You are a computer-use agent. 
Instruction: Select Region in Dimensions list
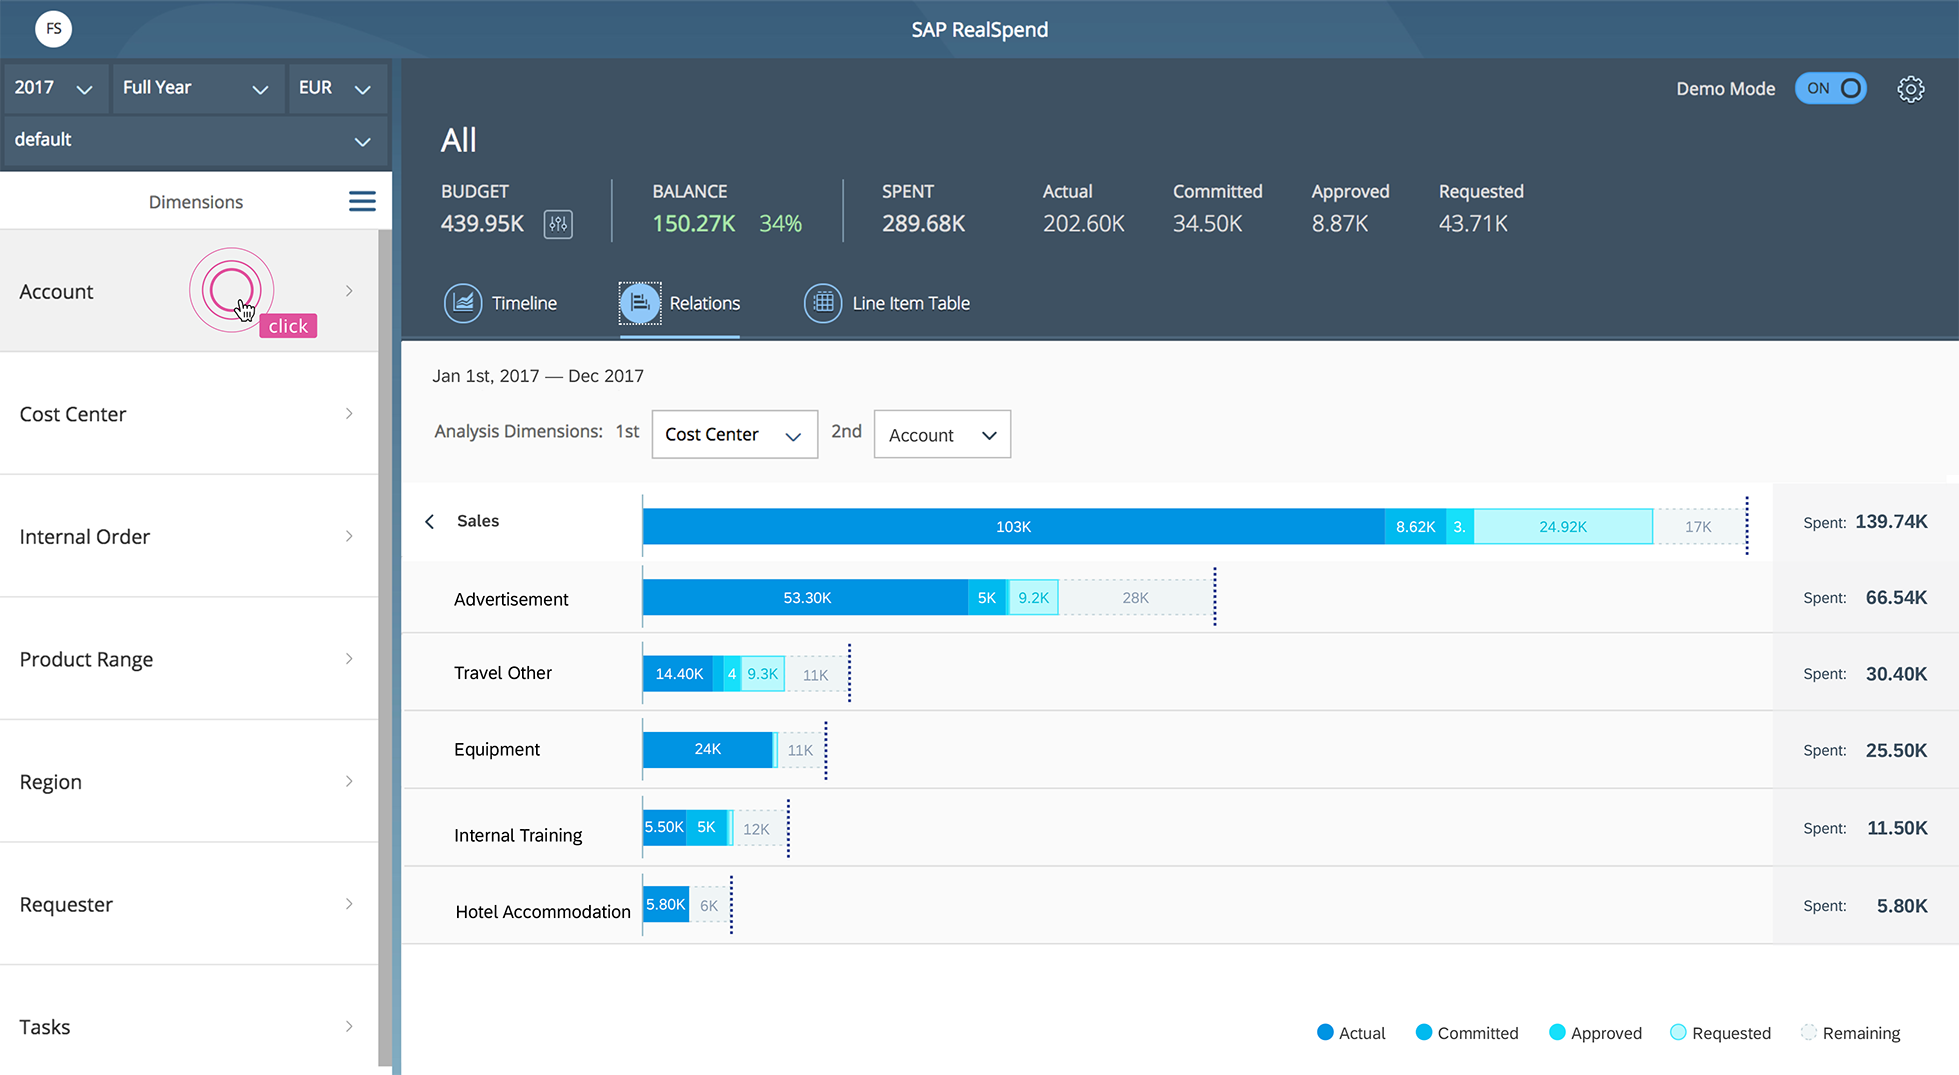pyautogui.click(x=189, y=781)
